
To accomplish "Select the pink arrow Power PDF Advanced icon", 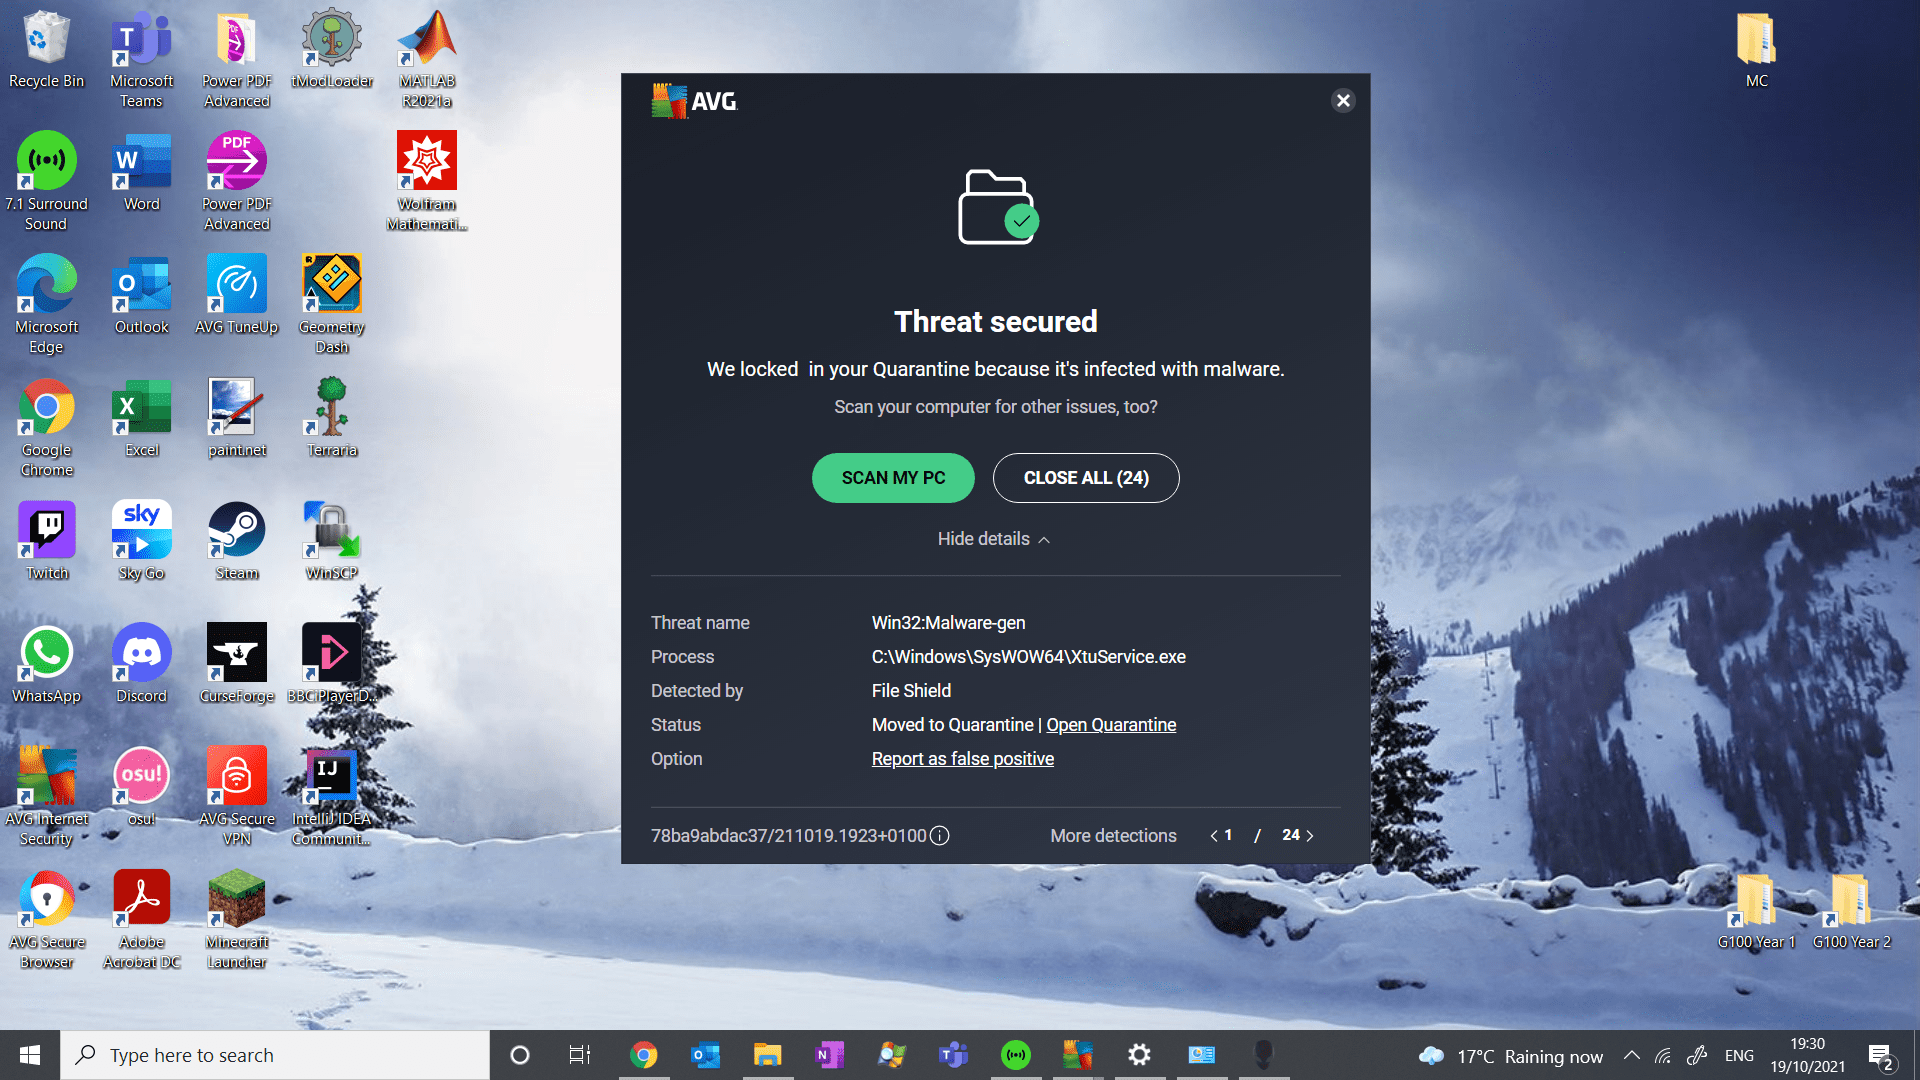I will point(237,182).
